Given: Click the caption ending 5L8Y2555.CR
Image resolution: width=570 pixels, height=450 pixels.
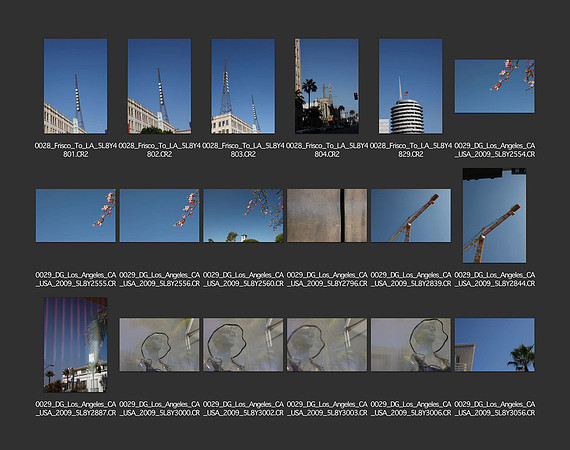Looking at the screenshot, I should coord(76,279).
